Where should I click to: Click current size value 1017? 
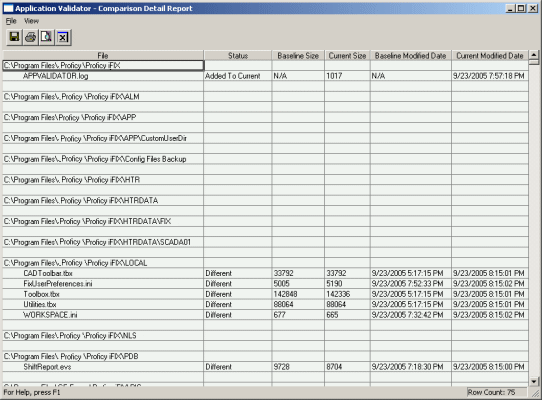click(x=347, y=76)
